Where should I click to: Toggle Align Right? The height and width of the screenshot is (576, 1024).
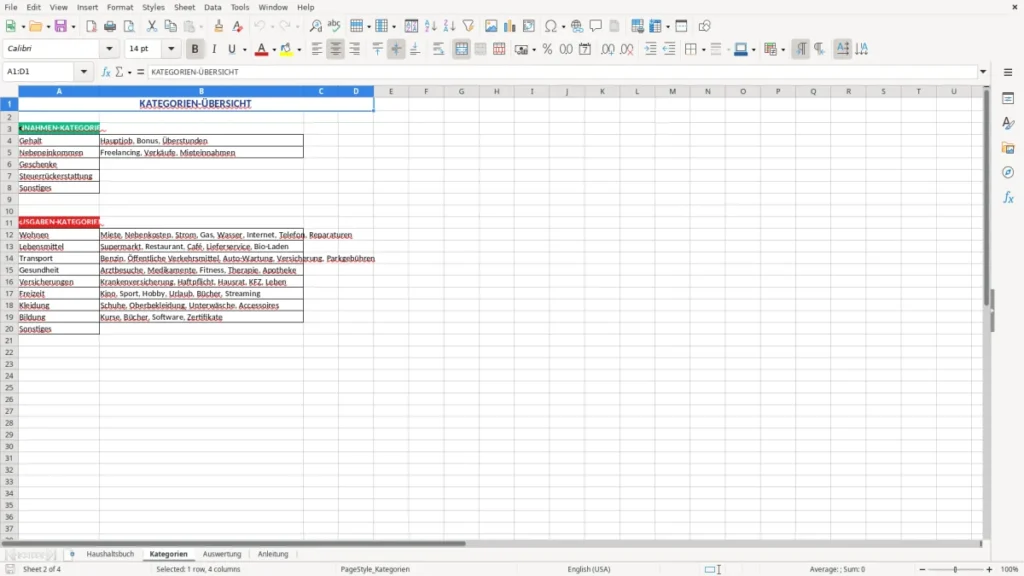tap(355, 49)
